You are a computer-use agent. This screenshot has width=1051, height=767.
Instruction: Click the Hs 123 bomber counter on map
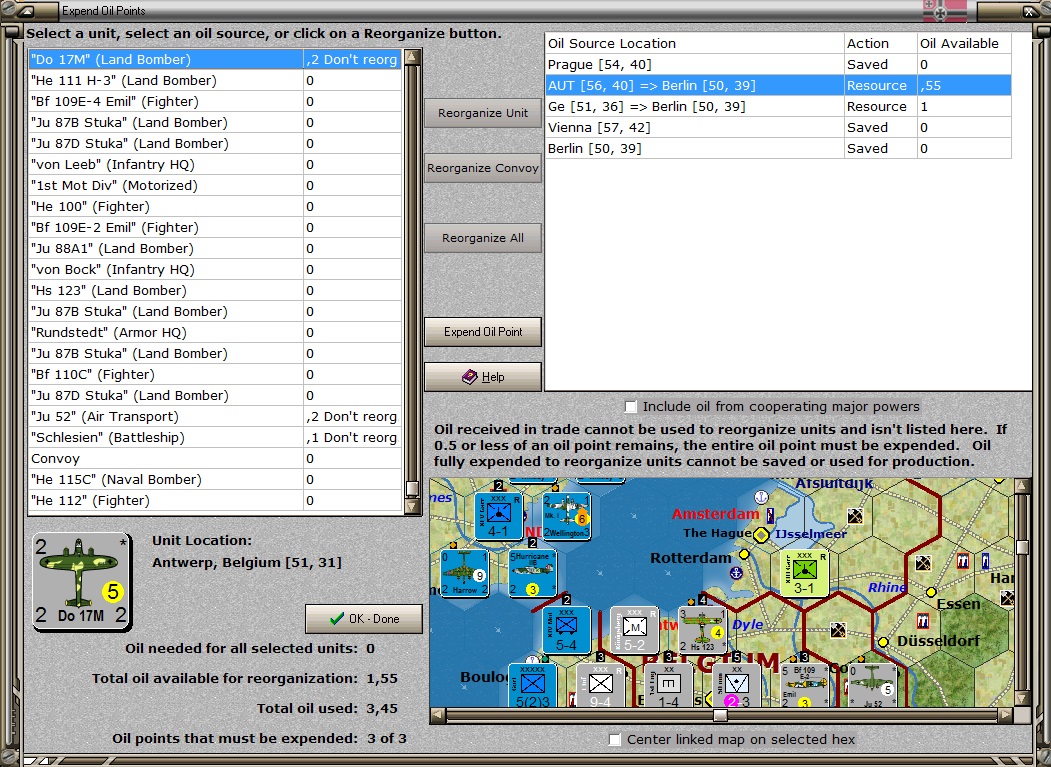pyautogui.click(x=702, y=630)
